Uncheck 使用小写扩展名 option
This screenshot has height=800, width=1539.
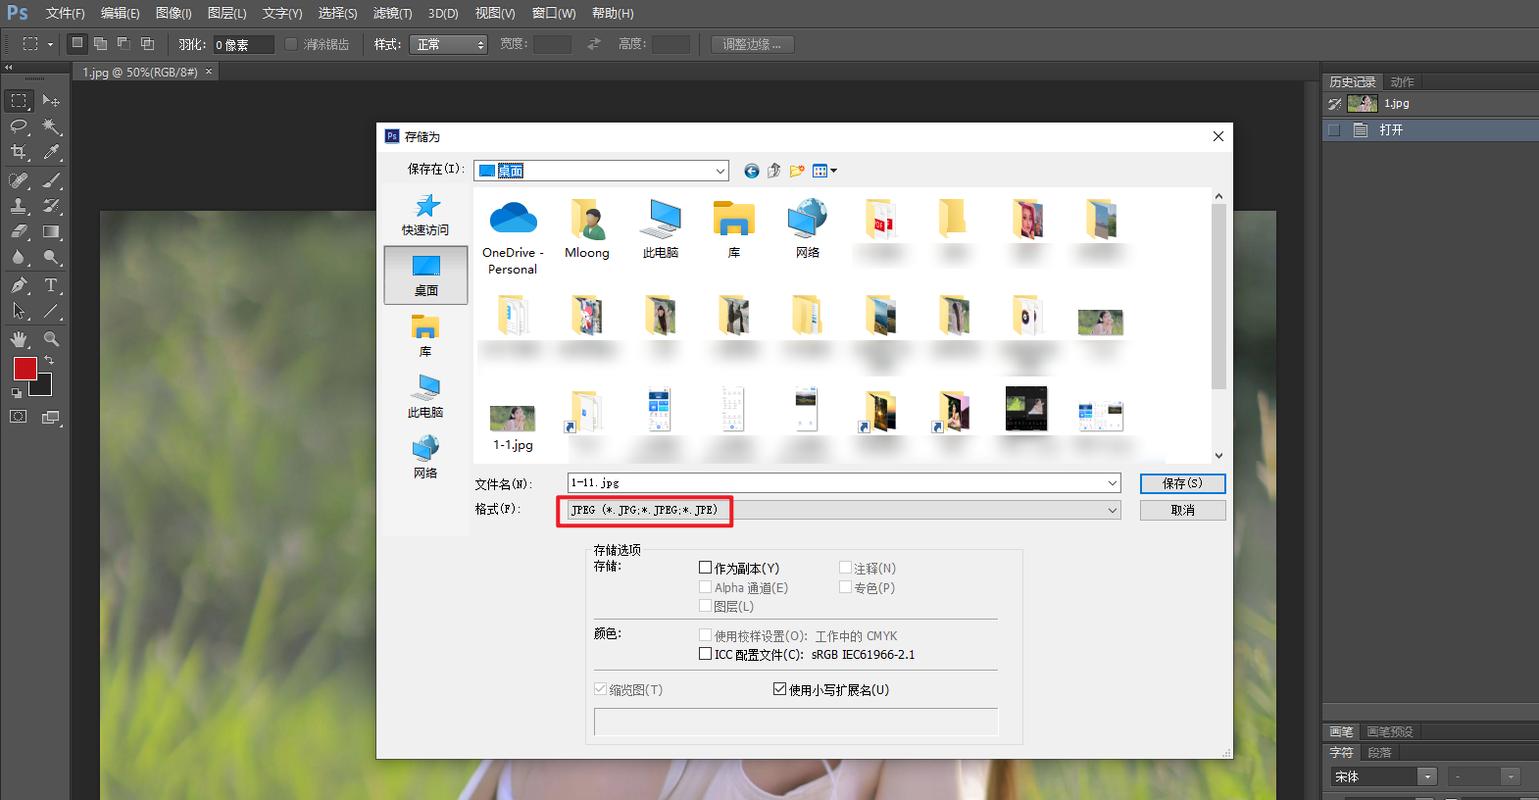(778, 689)
